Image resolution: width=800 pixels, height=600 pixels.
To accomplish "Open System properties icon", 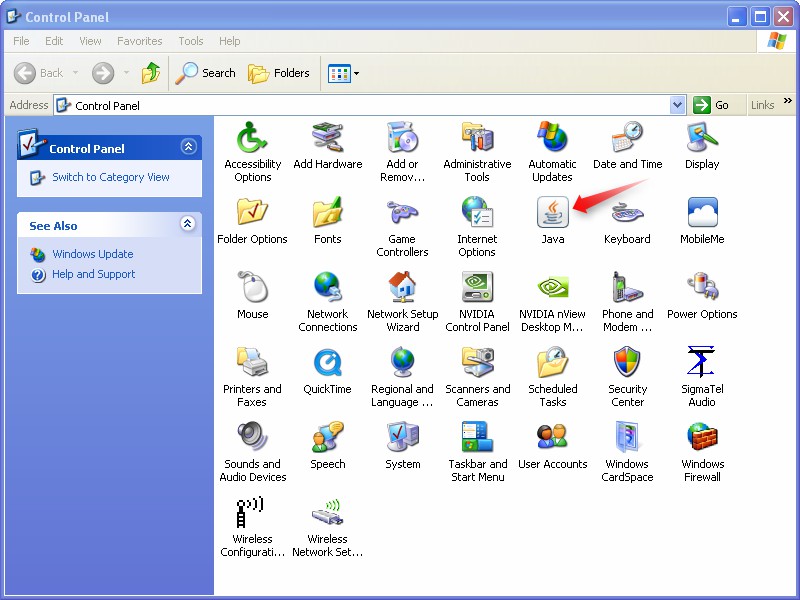I will (402, 438).
